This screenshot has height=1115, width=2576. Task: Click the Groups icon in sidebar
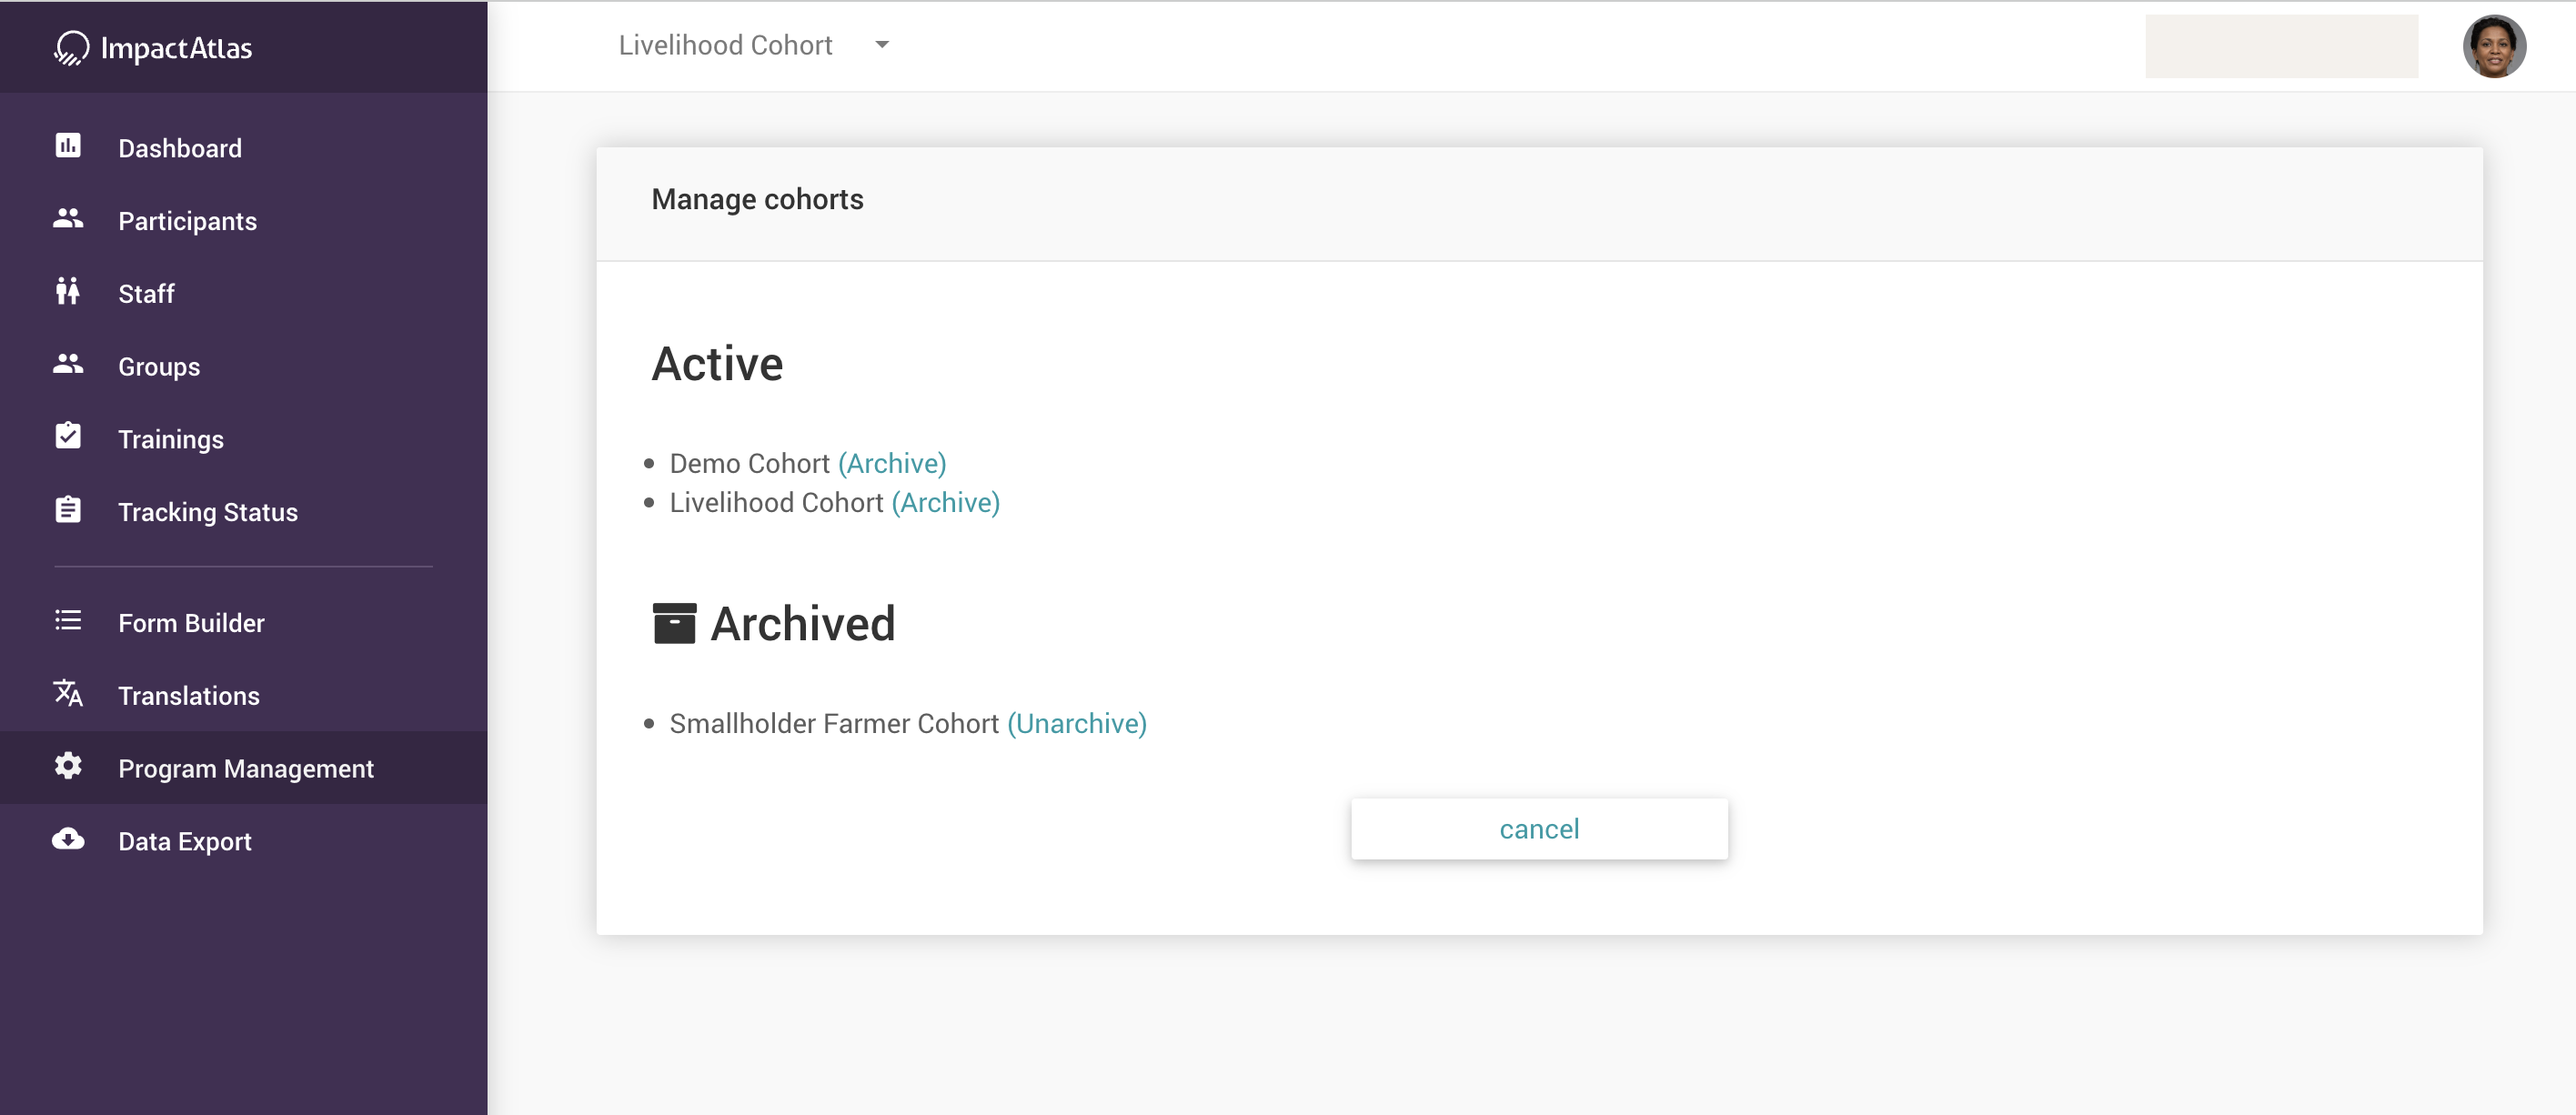[x=68, y=364]
